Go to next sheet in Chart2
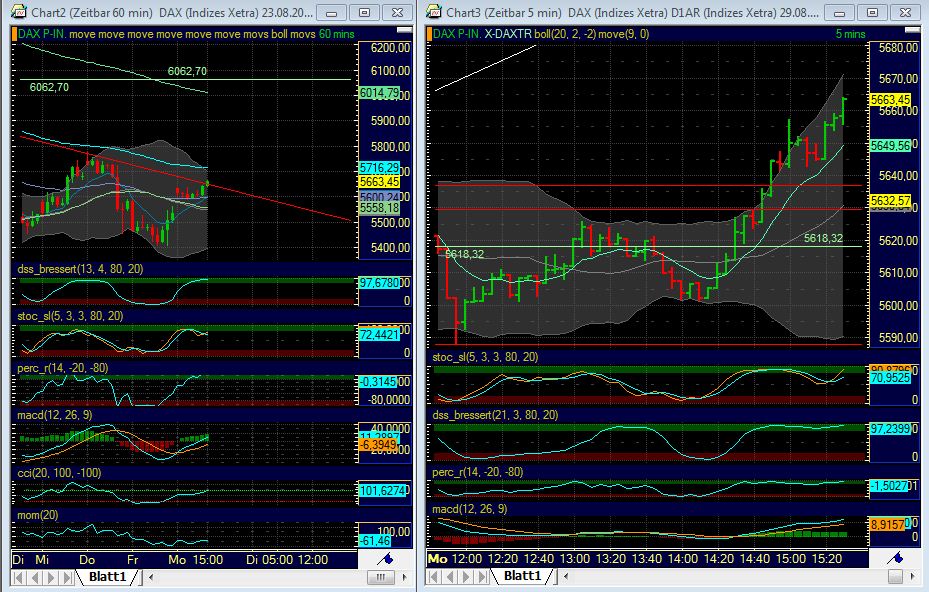929x592 pixels. tap(53, 577)
